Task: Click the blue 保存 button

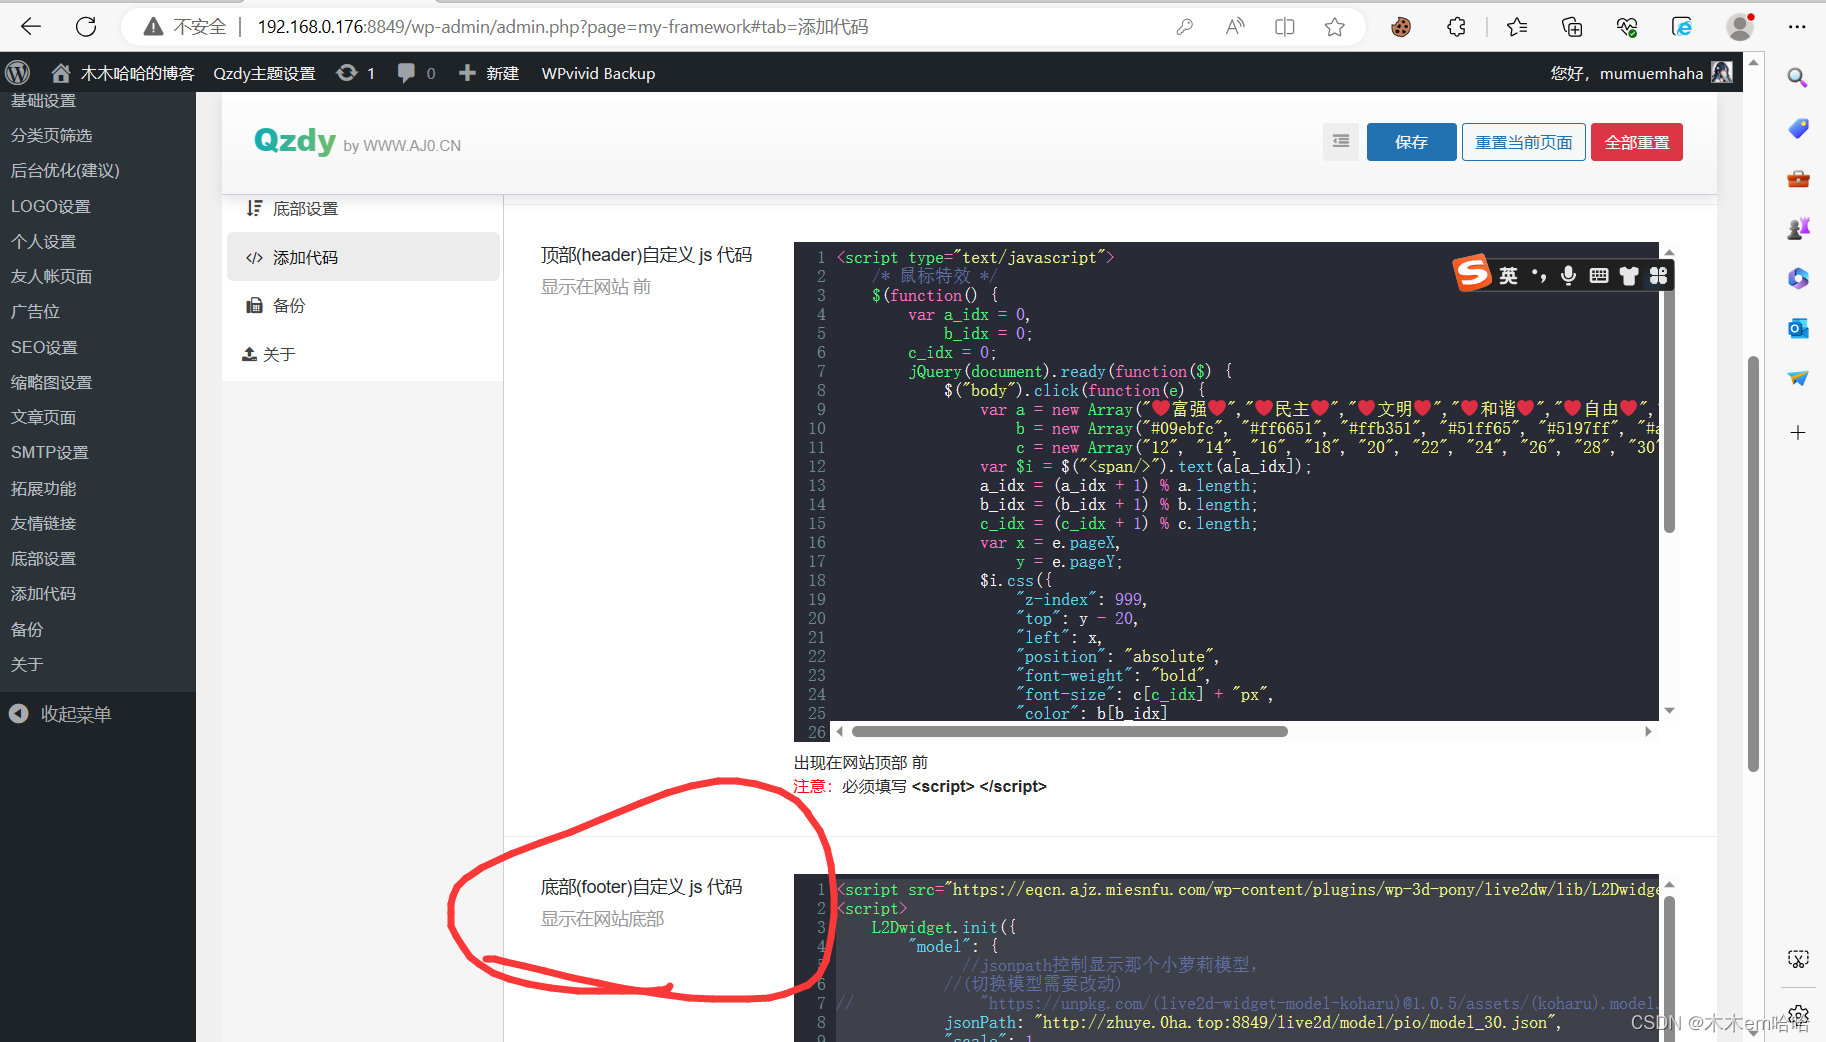Action: click(x=1411, y=142)
